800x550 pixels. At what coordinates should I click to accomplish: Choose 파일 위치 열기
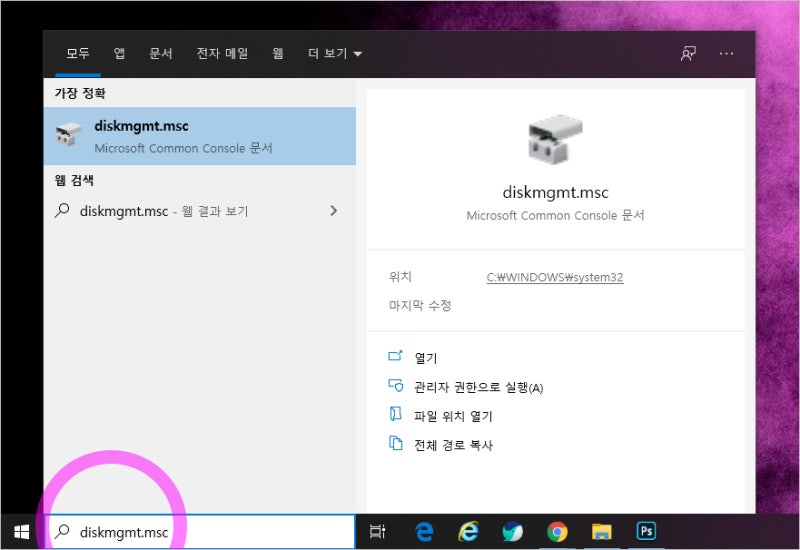pyautogui.click(x=453, y=416)
